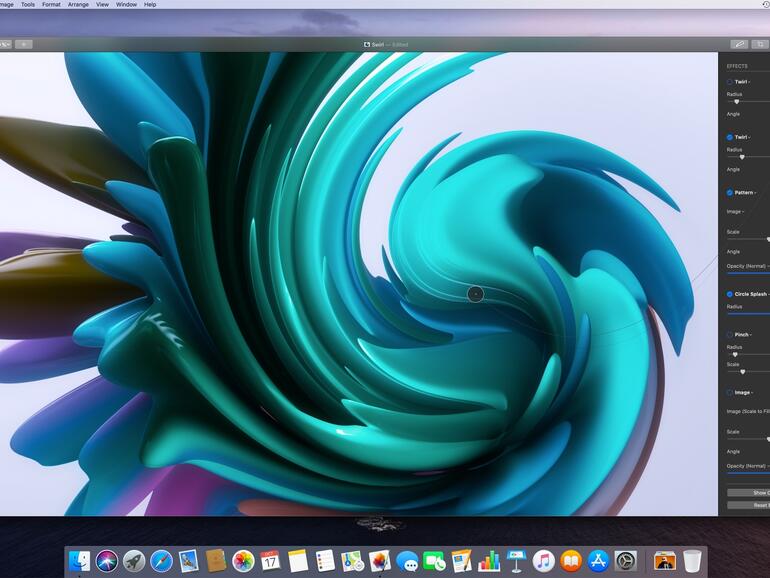Launch Siri from the Dock

(x=107, y=561)
